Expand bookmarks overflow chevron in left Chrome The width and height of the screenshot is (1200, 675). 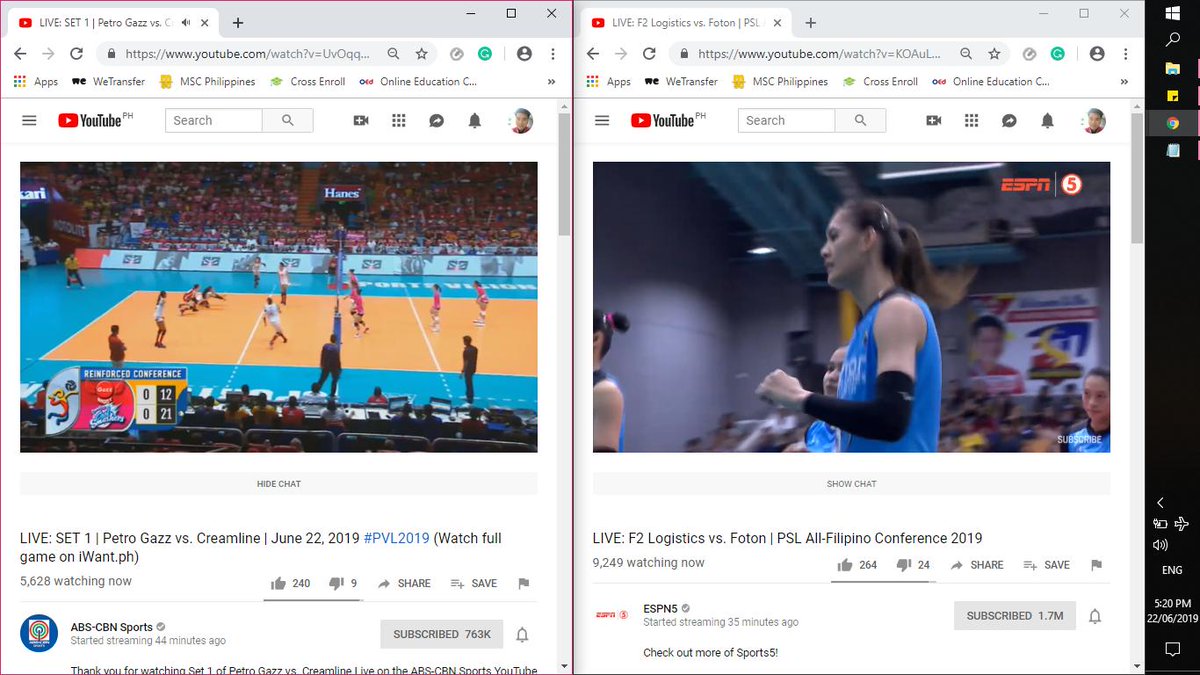click(x=551, y=82)
